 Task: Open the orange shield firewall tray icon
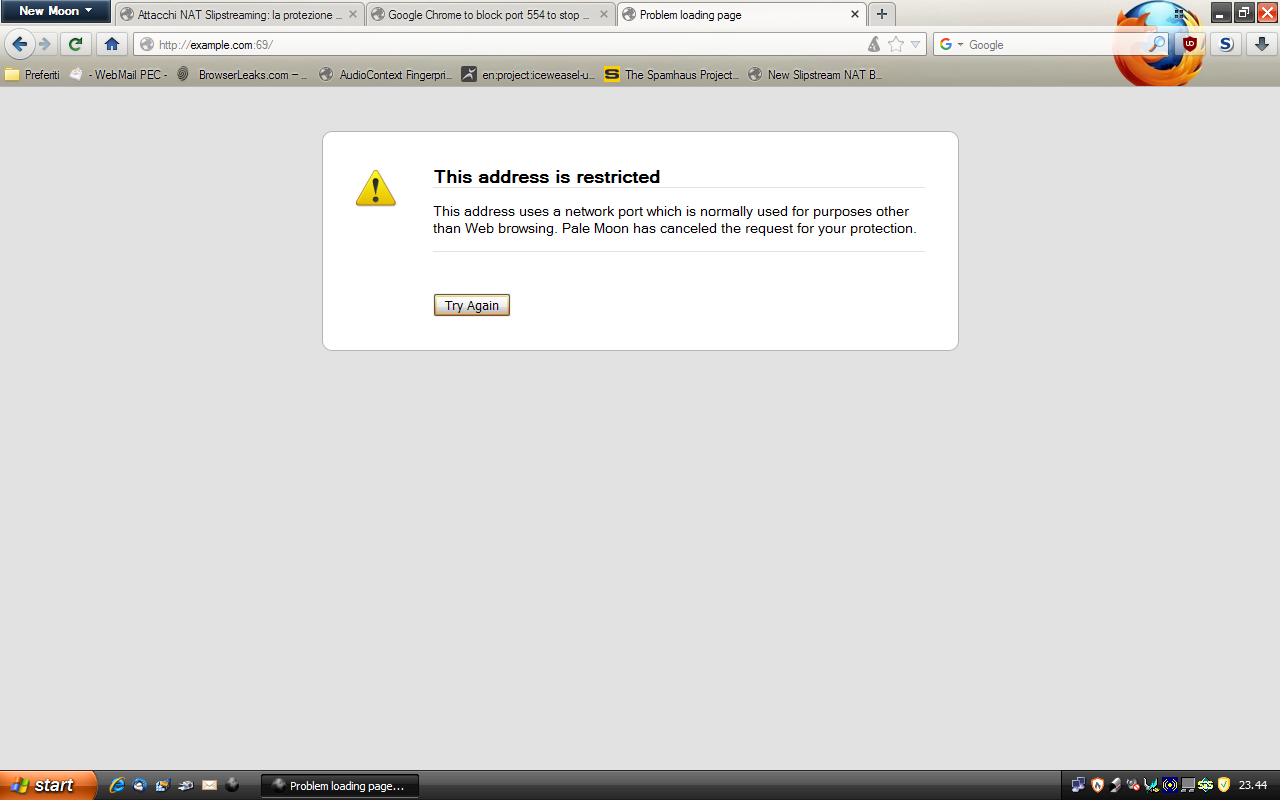point(1097,785)
